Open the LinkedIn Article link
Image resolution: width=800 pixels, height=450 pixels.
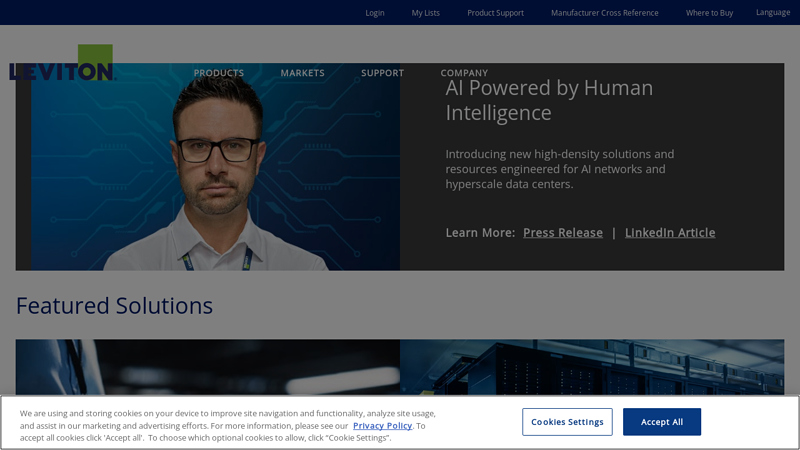point(669,233)
